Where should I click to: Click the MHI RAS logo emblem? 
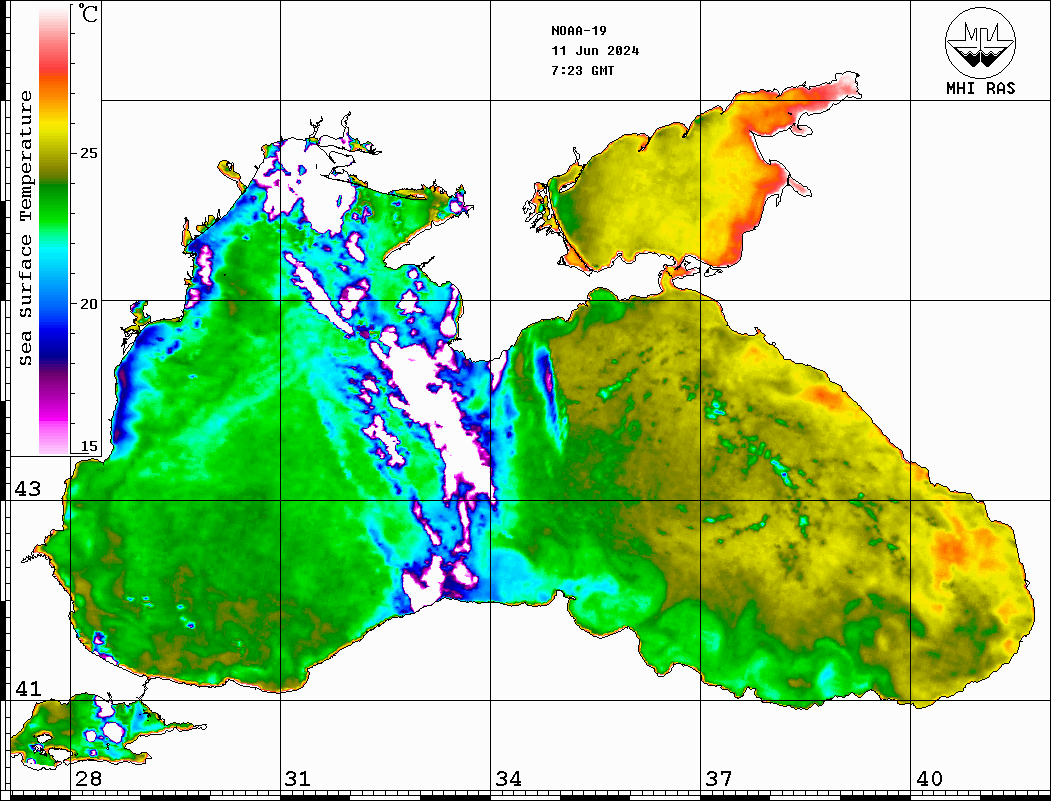pos(980,42)
